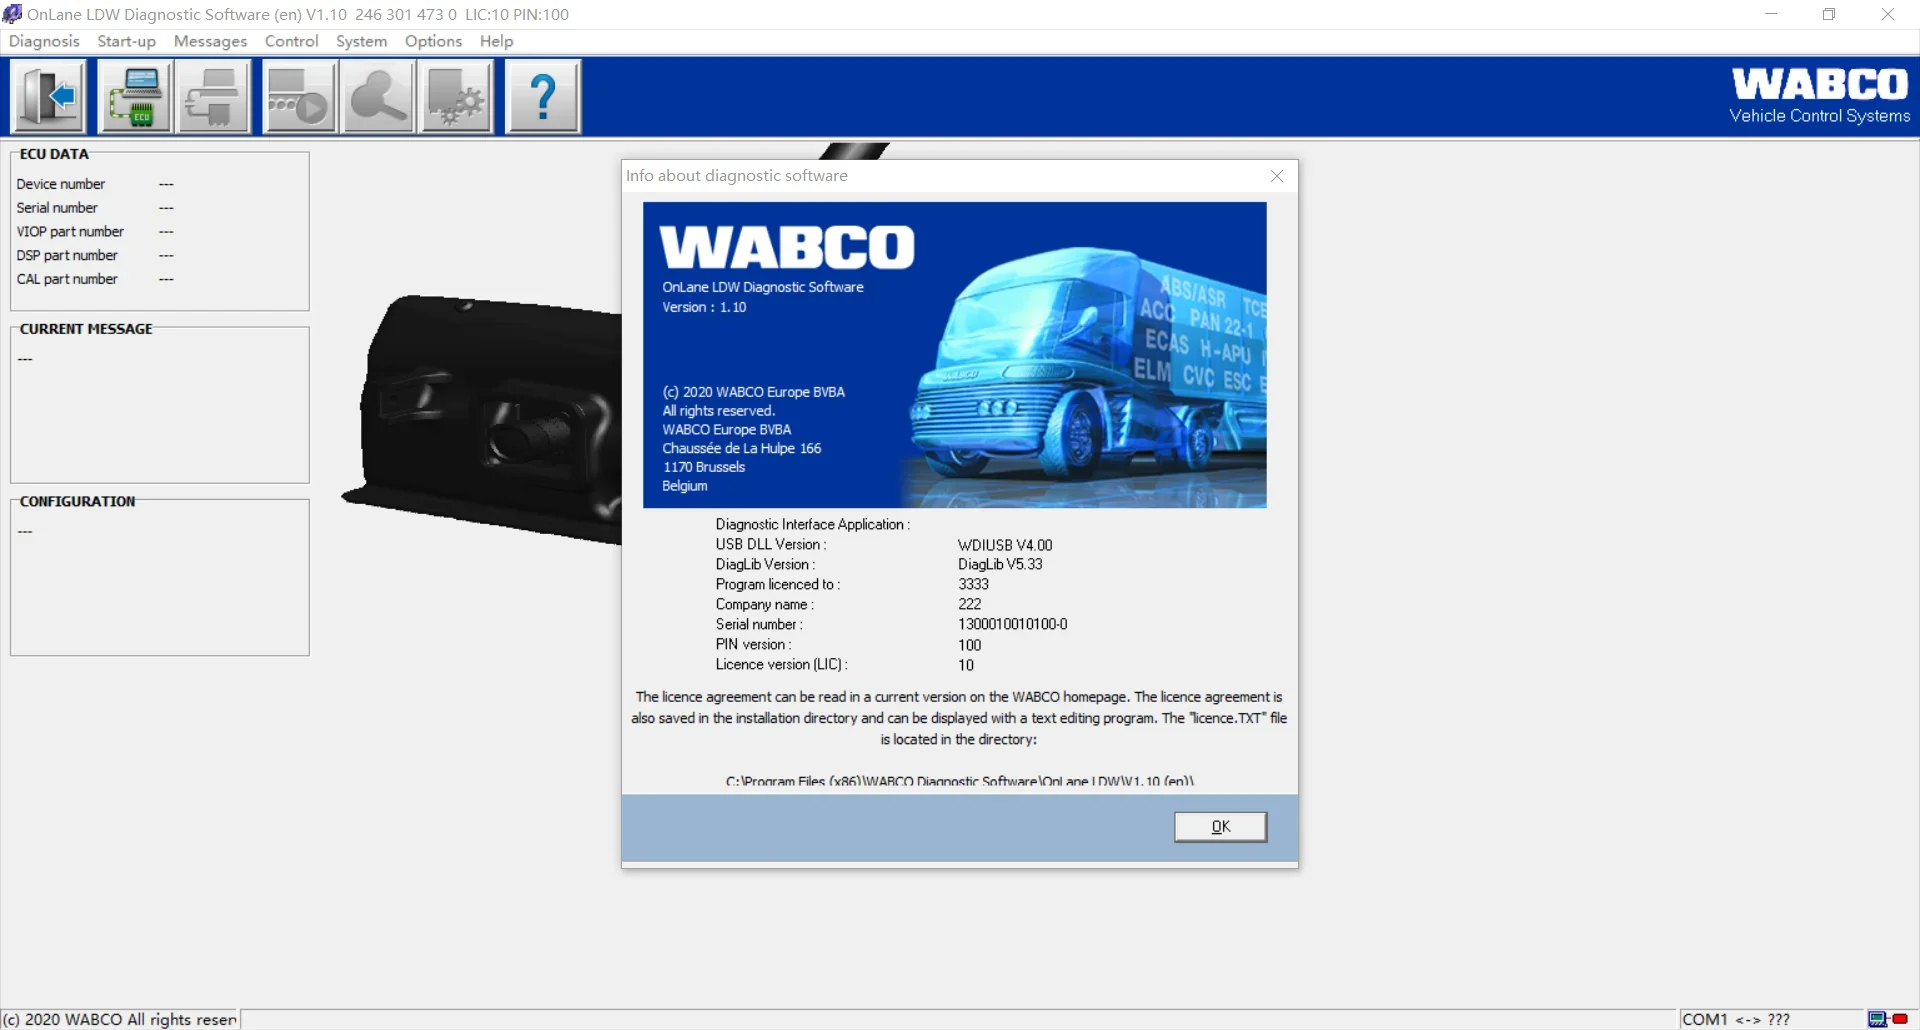
Task: Click the connection status icon in status bar
Action: tap(1884, 1019)
